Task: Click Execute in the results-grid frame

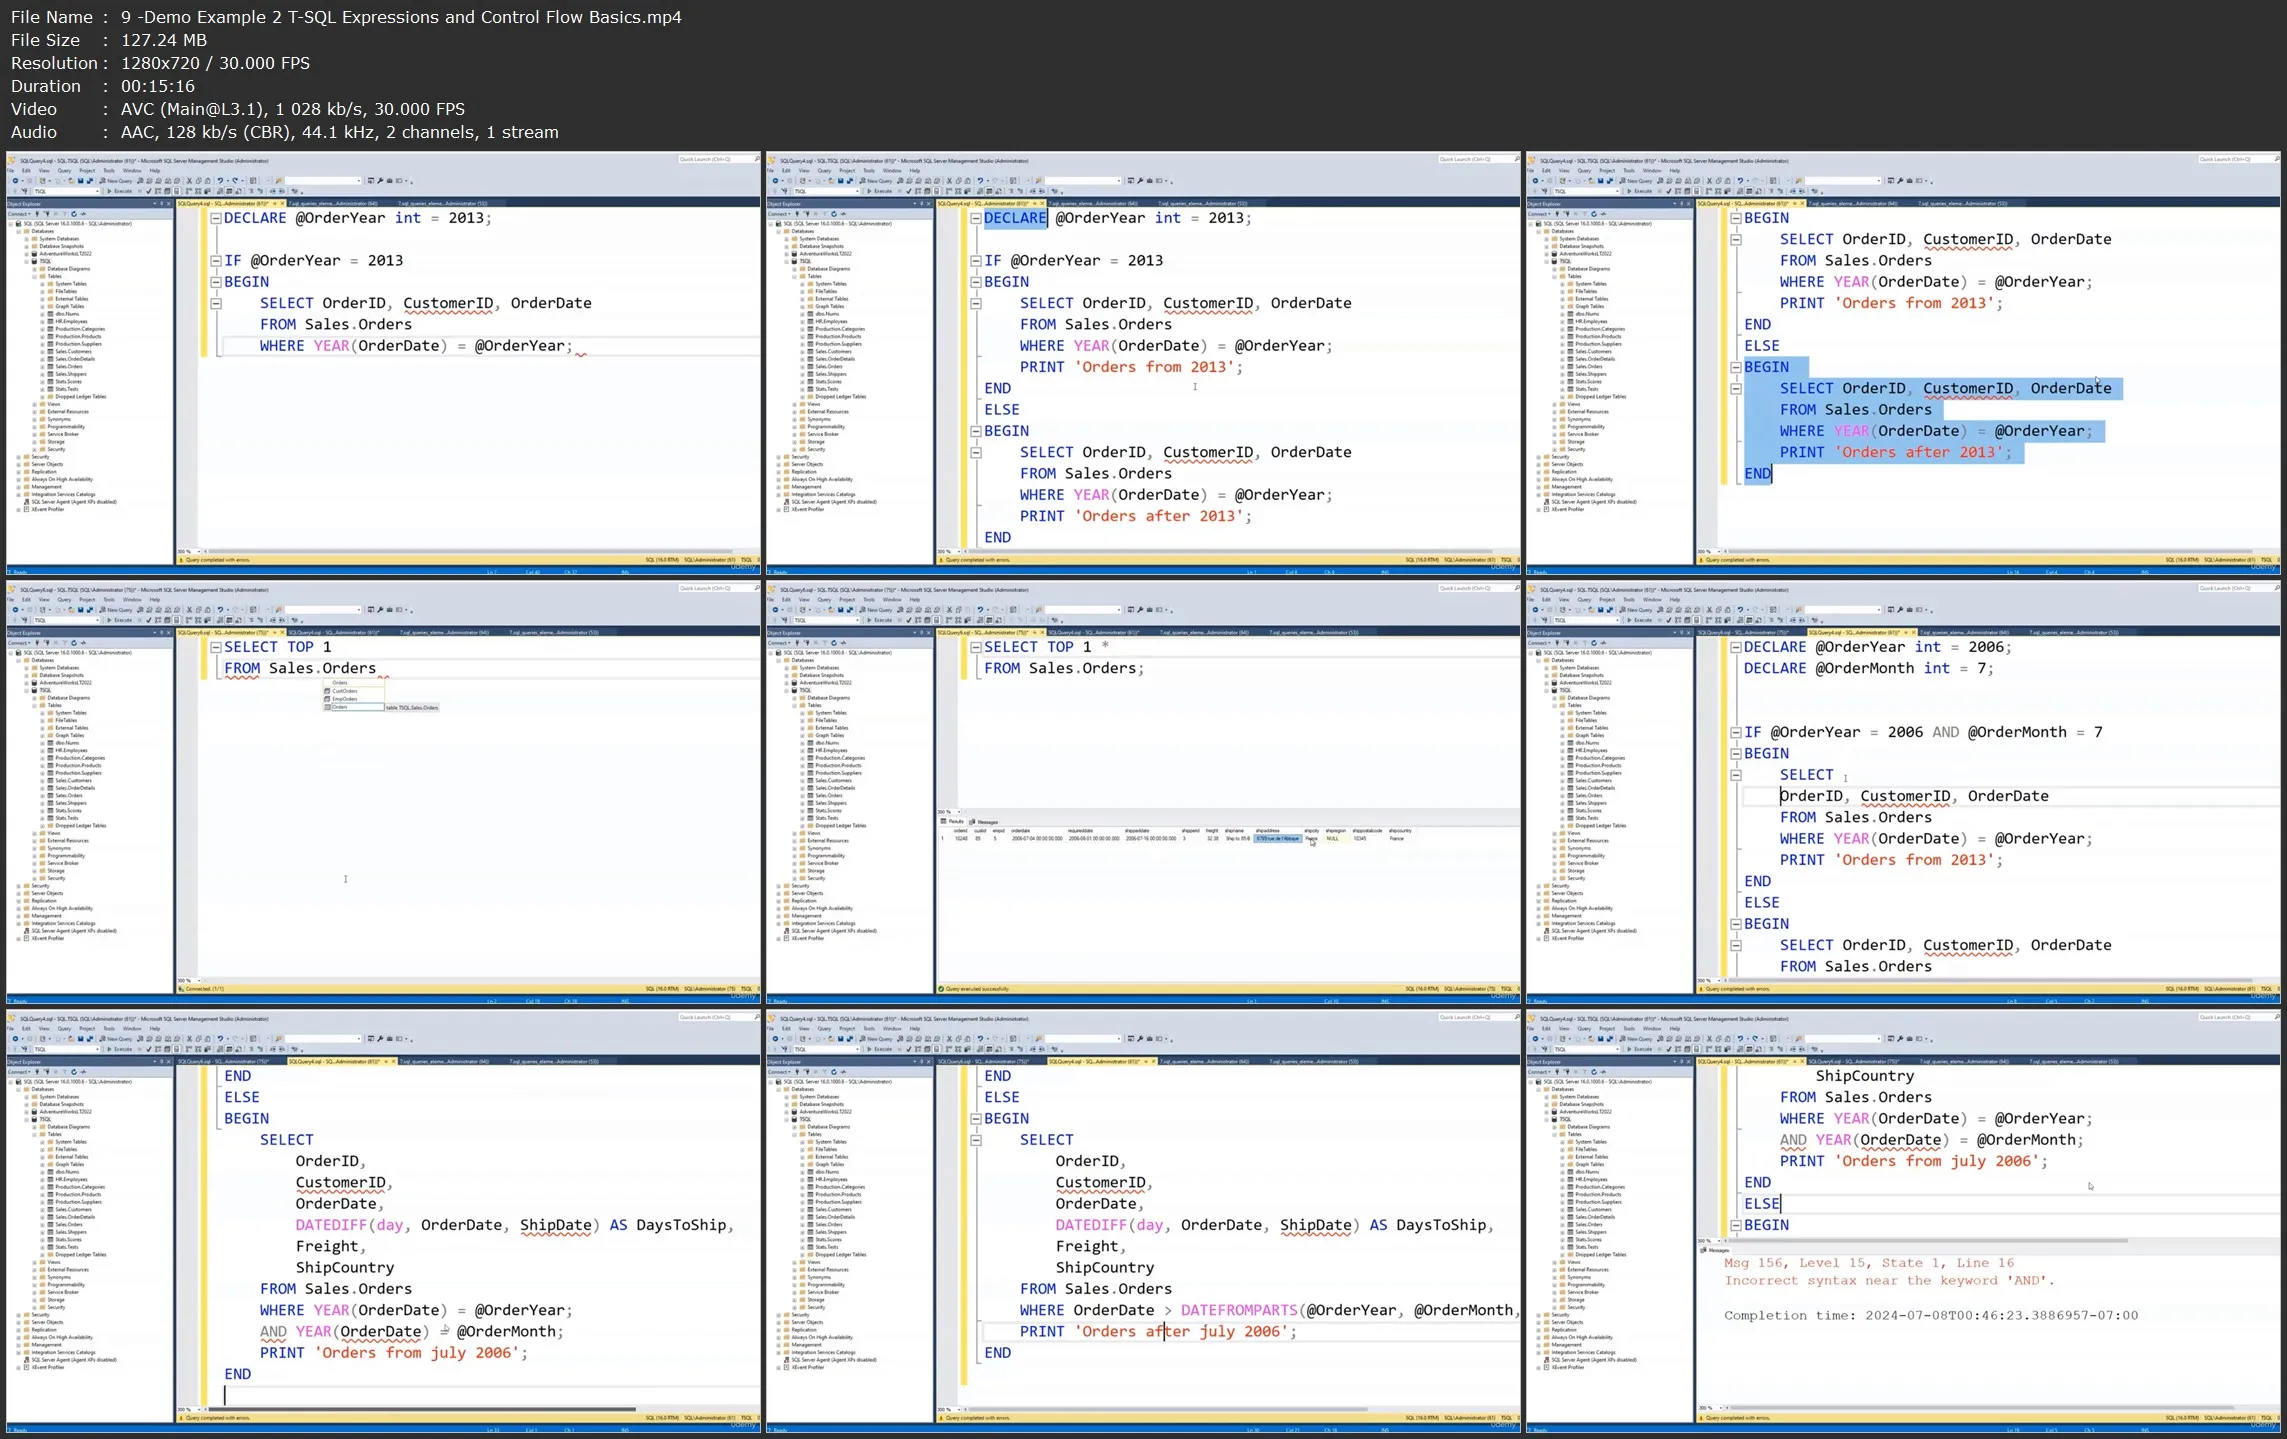Action: coord(880,620)
